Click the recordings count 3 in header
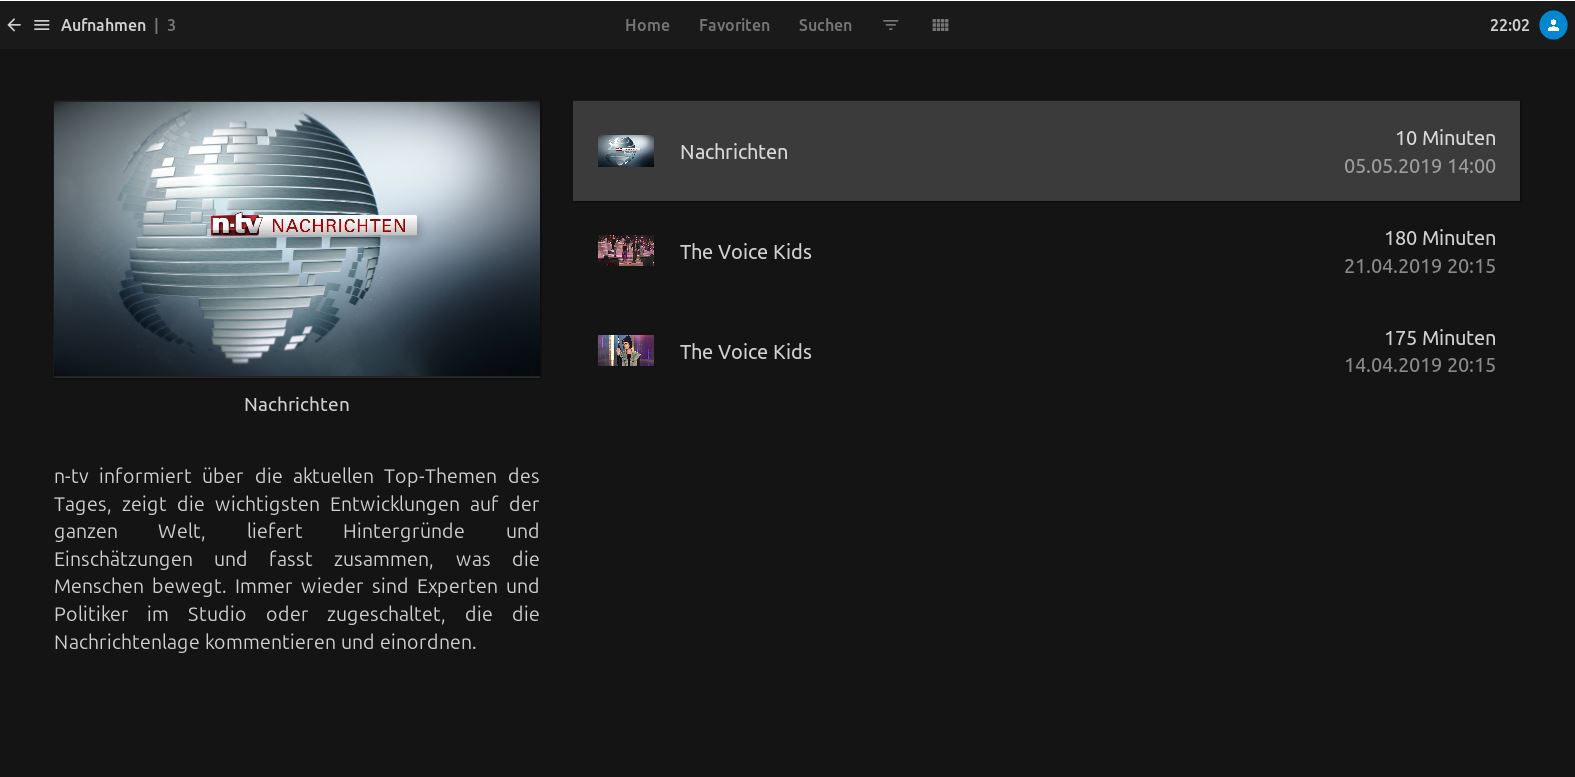1575x777 pixels. coord(171,25)
